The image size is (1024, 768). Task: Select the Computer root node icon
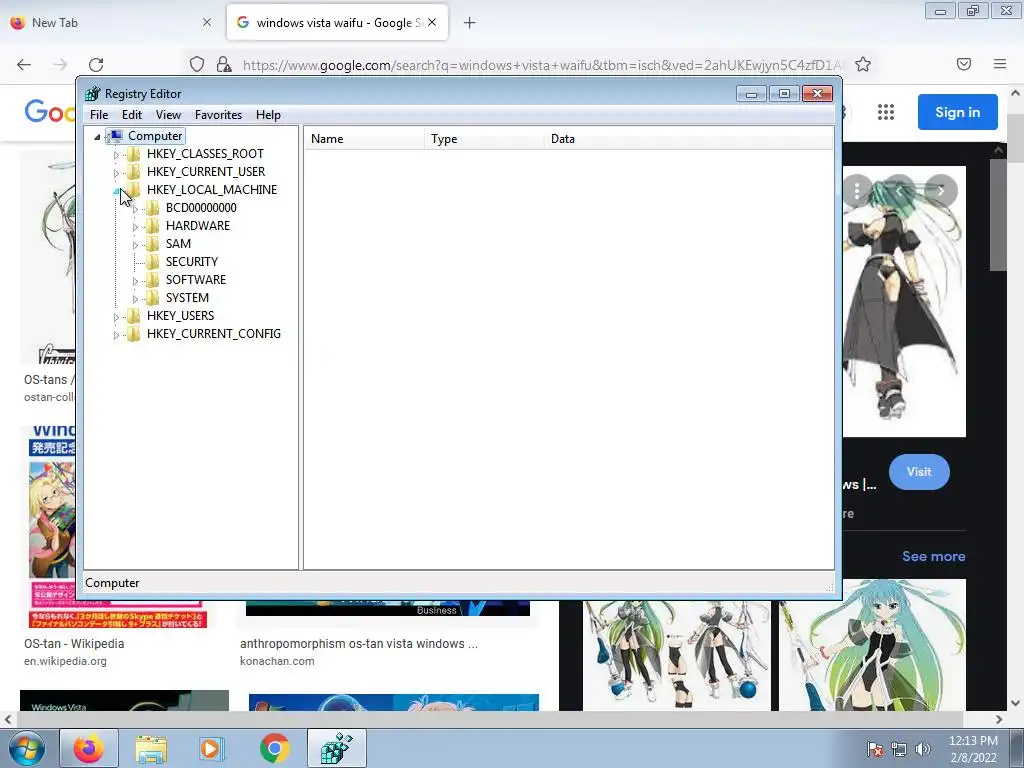coord(116,136)
